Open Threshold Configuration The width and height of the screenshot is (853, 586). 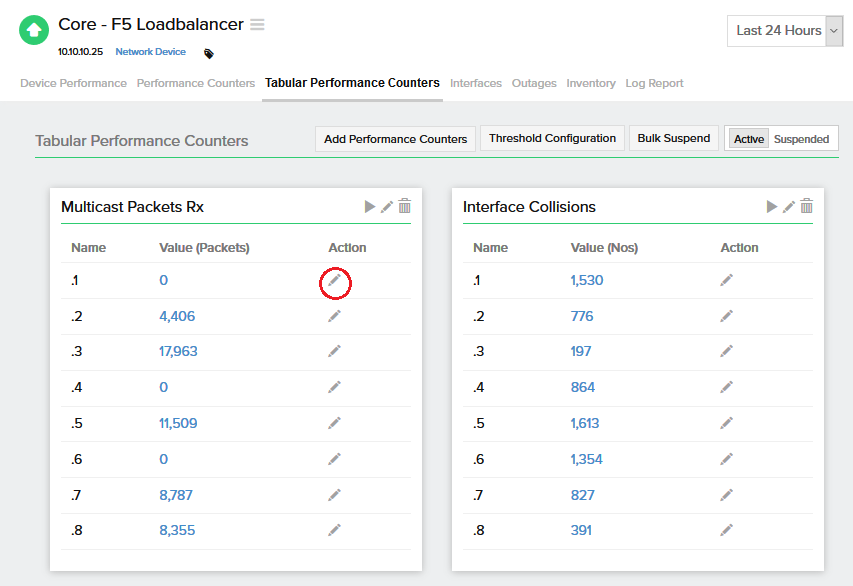[x=552, y=139]
